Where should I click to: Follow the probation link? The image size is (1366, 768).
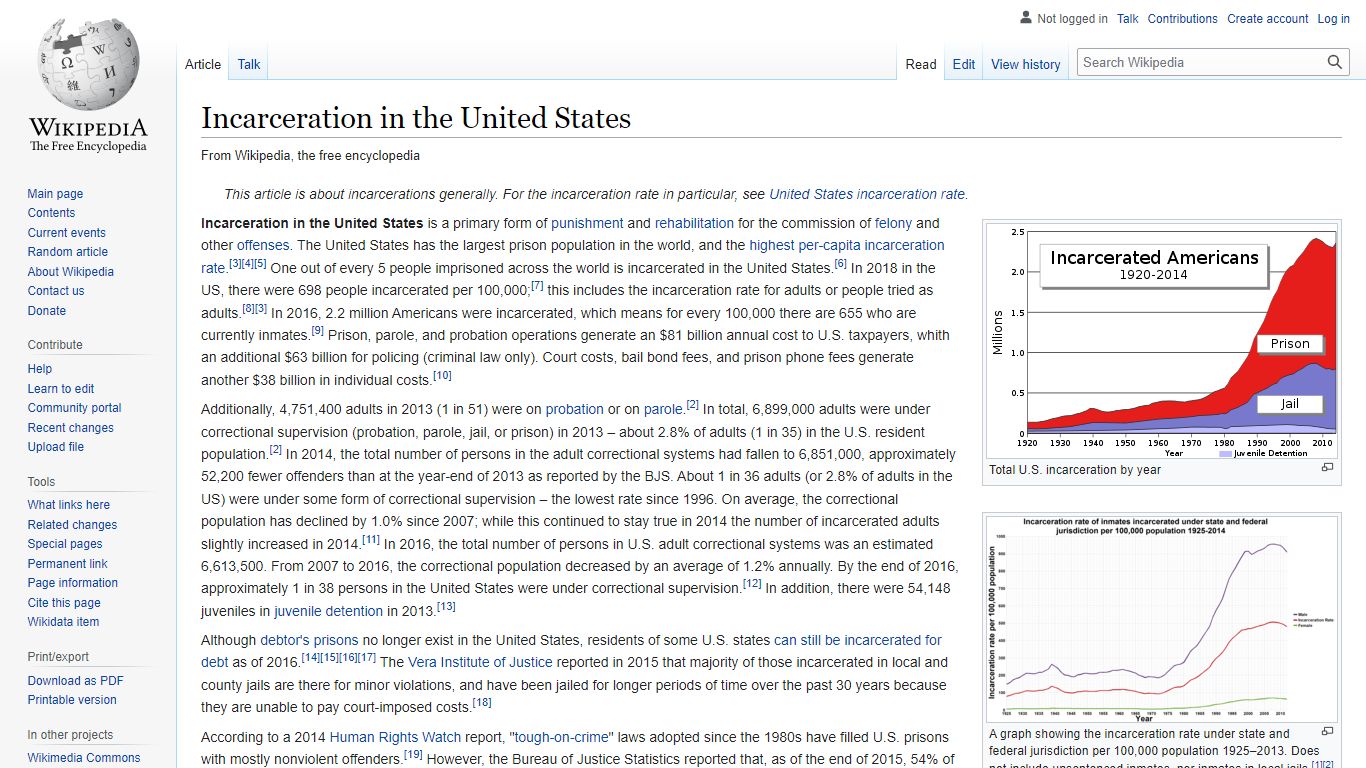[x=574, y=409]
